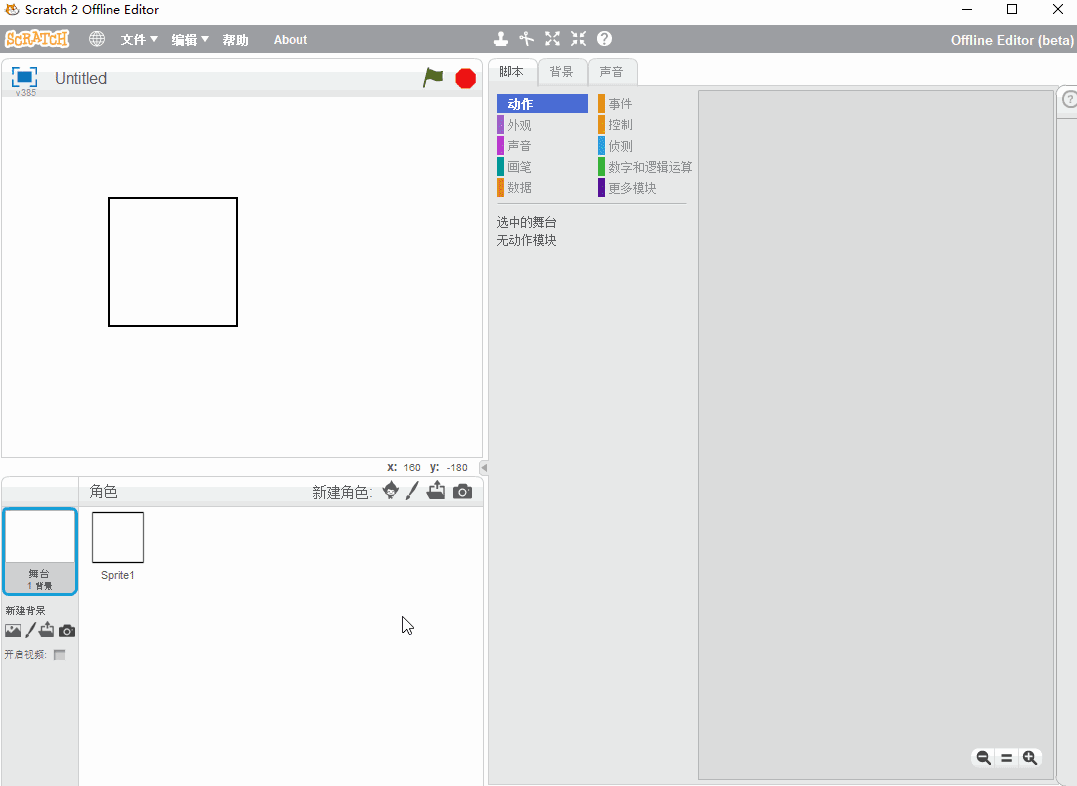
Task: Open the 帮助 menu
Action: tap(236, 40)
